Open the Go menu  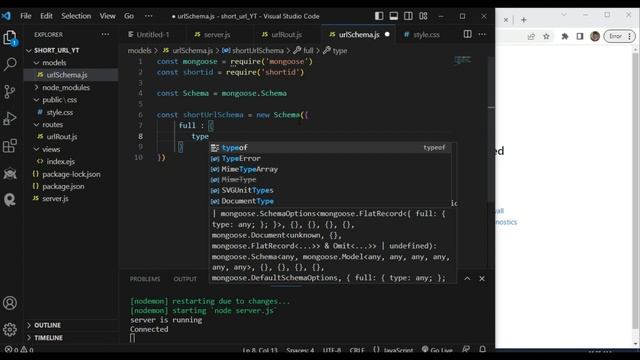pos(129,16)
